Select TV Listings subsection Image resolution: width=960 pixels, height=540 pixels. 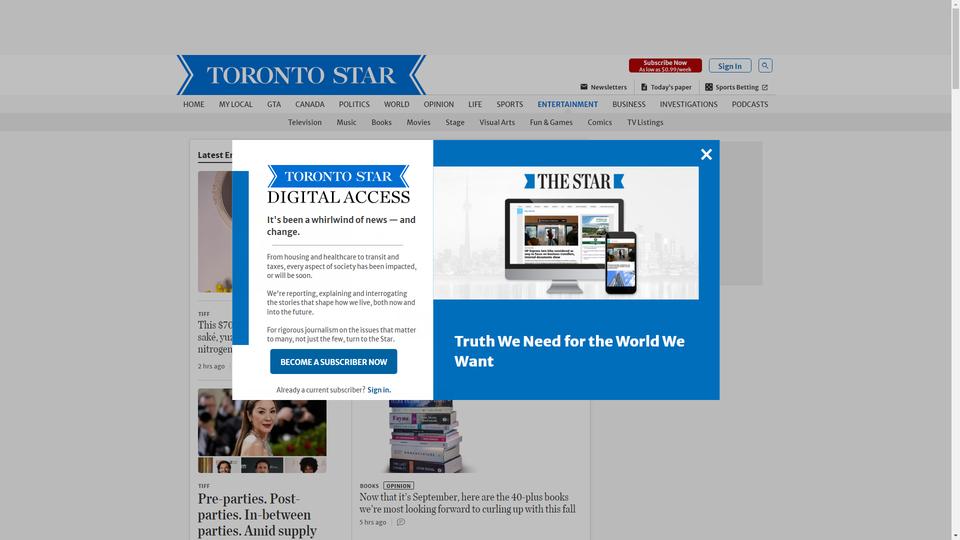pyautogui.click(x=645, y=122)
